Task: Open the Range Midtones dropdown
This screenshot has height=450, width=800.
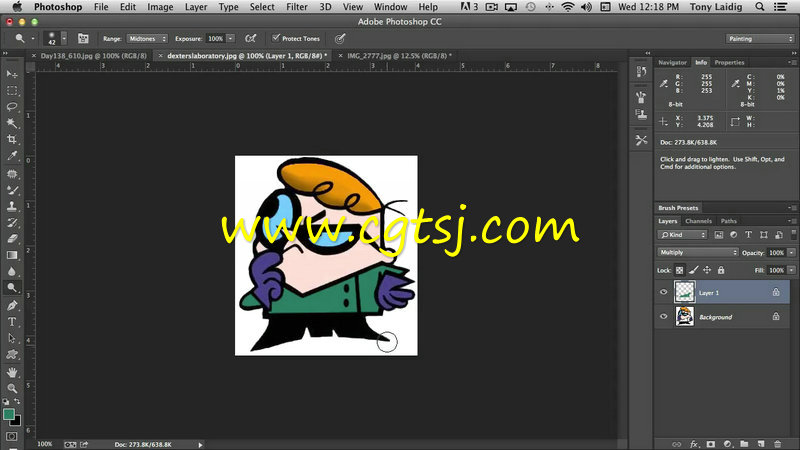Action: (147, 39)
